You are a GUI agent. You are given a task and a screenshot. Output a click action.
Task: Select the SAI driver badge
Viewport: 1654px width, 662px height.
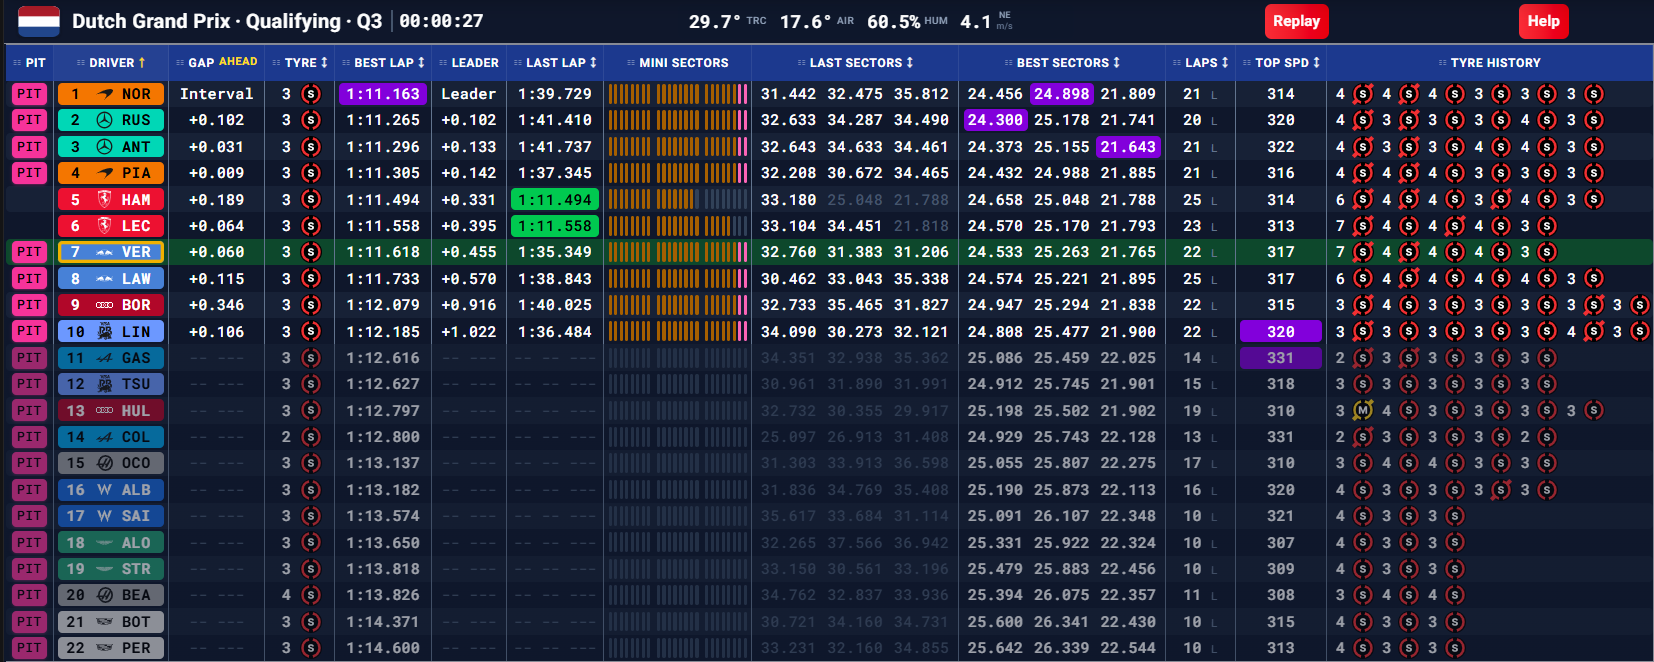(111, 516)
